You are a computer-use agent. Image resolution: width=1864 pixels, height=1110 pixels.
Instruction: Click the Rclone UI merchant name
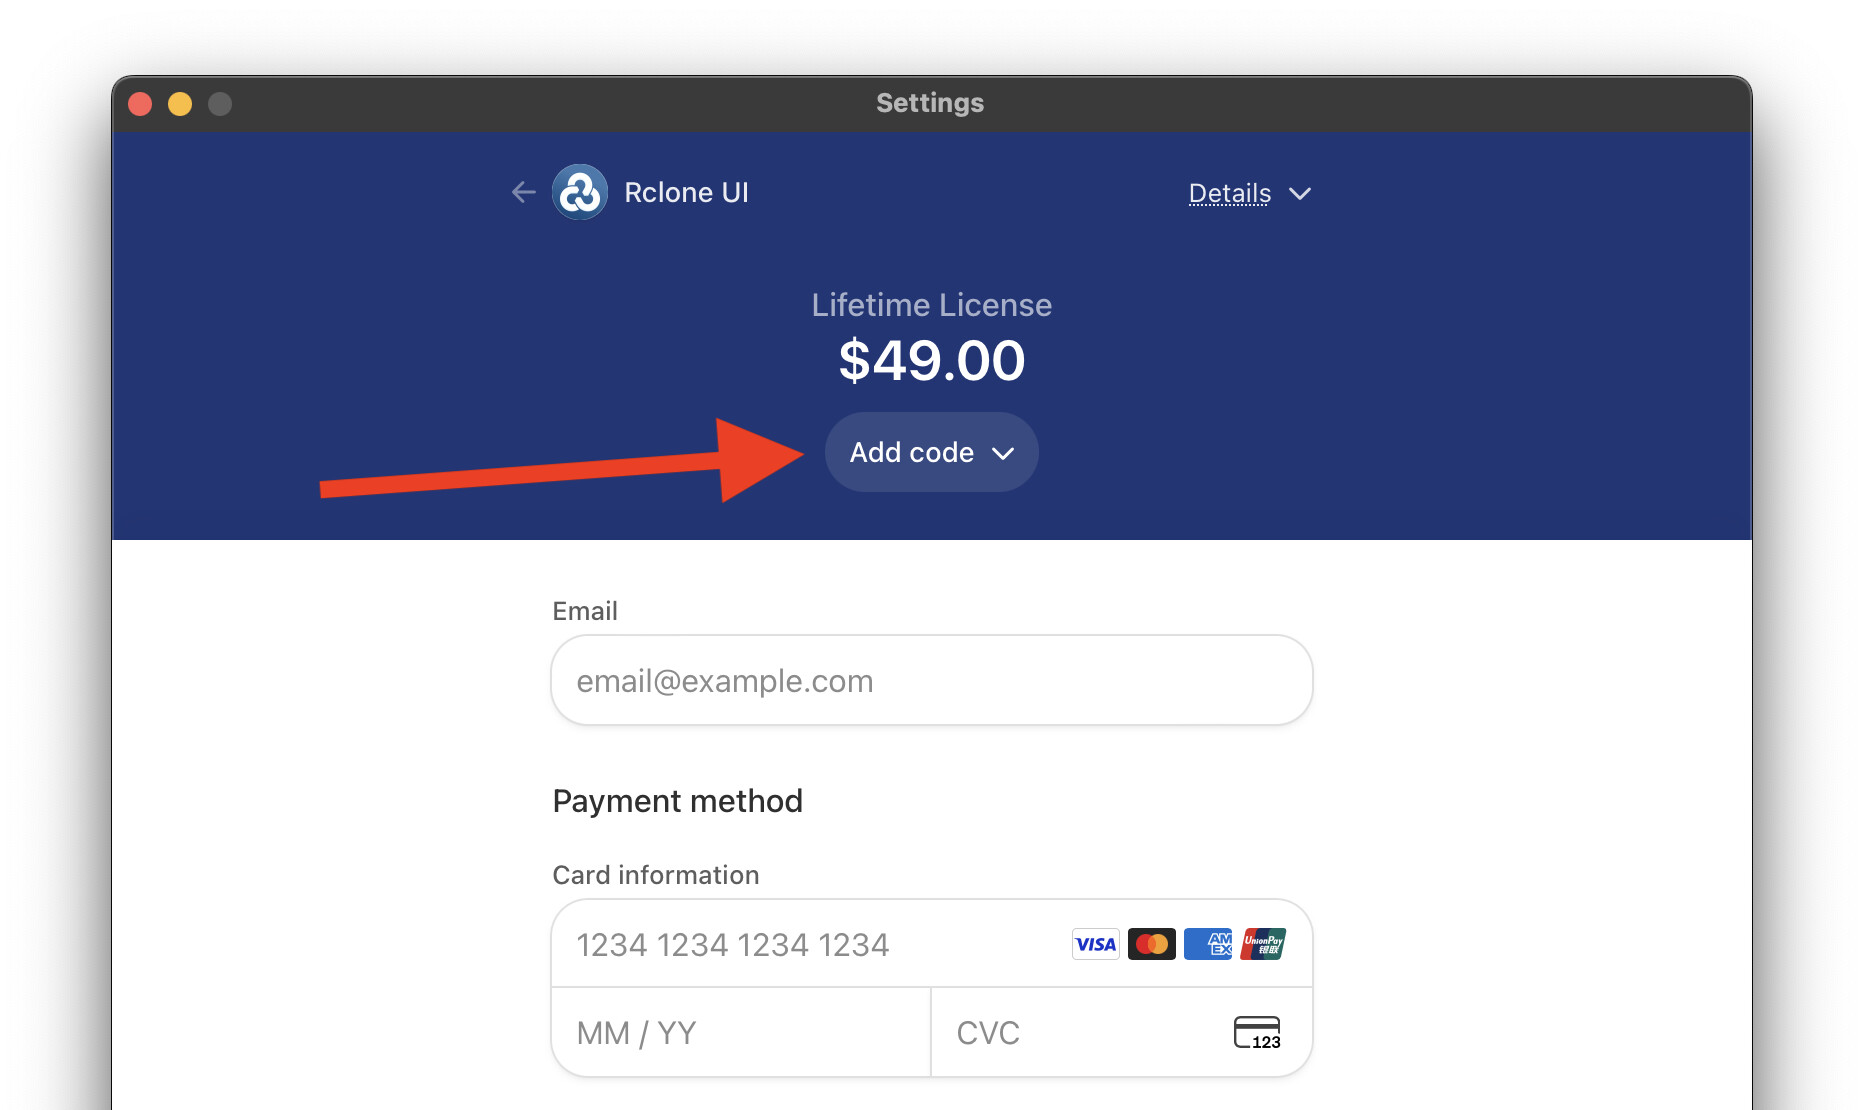tap(686, 192)
